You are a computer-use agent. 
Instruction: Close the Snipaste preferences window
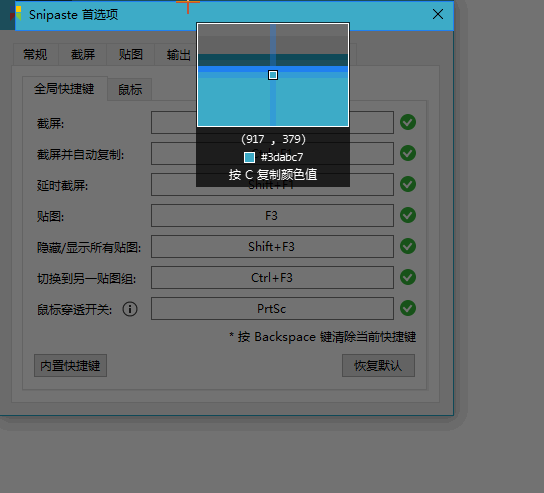tap(438, 14)
